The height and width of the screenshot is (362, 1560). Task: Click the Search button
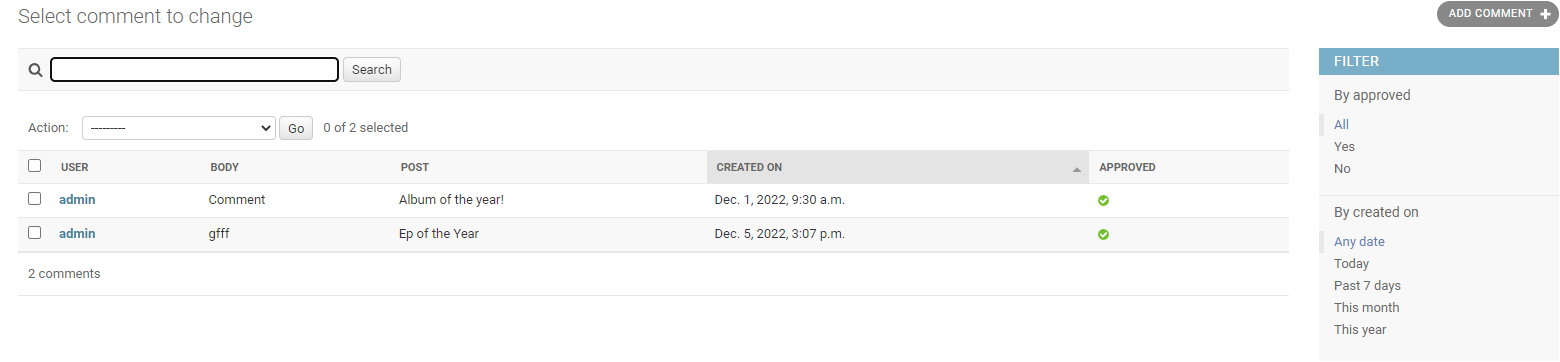372,70
